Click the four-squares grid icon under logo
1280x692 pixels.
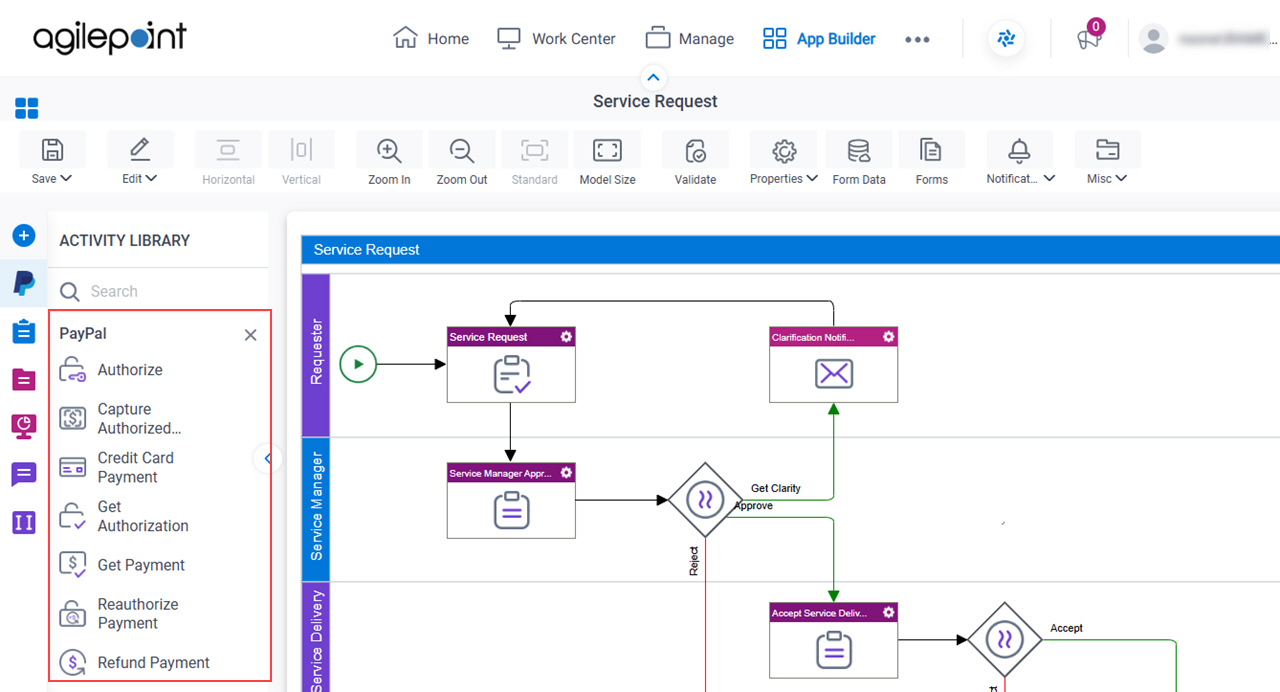point(27,108)
